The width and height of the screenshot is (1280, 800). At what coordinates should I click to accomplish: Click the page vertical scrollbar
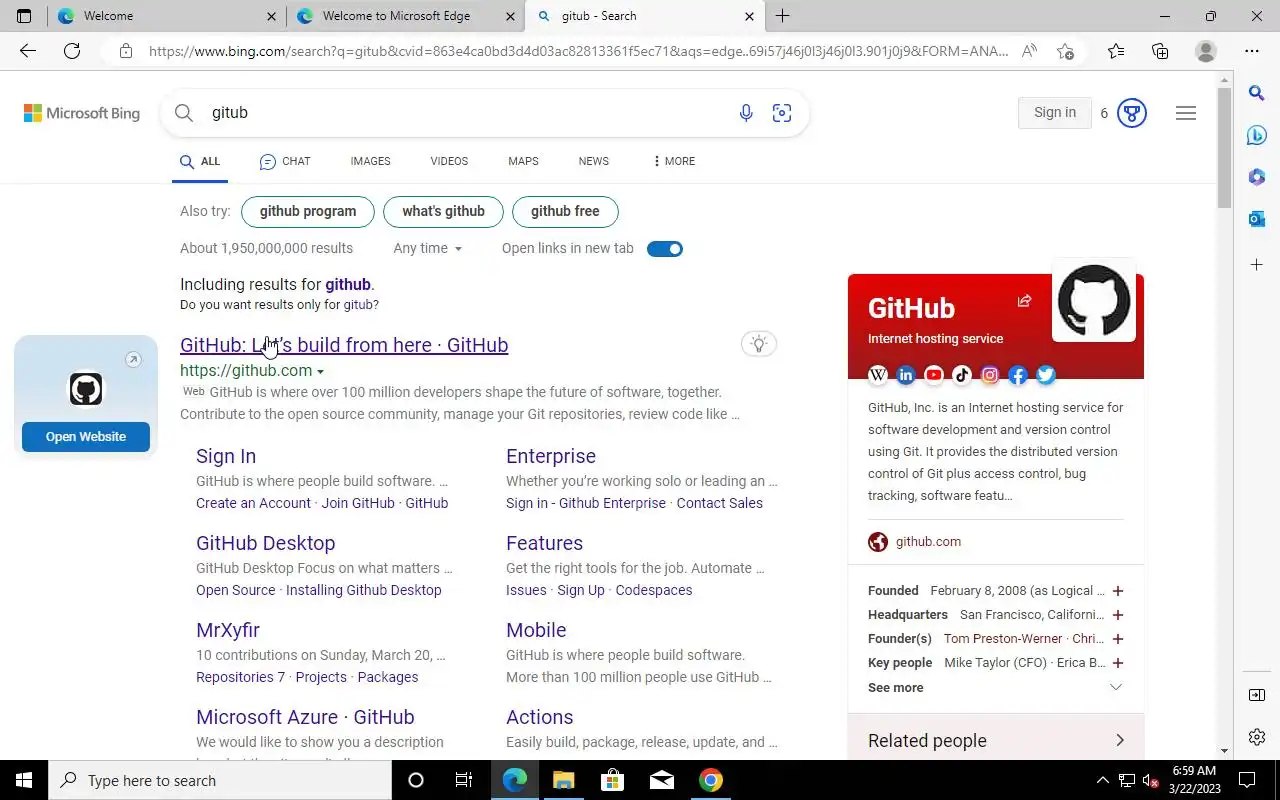coord(1225,148)
